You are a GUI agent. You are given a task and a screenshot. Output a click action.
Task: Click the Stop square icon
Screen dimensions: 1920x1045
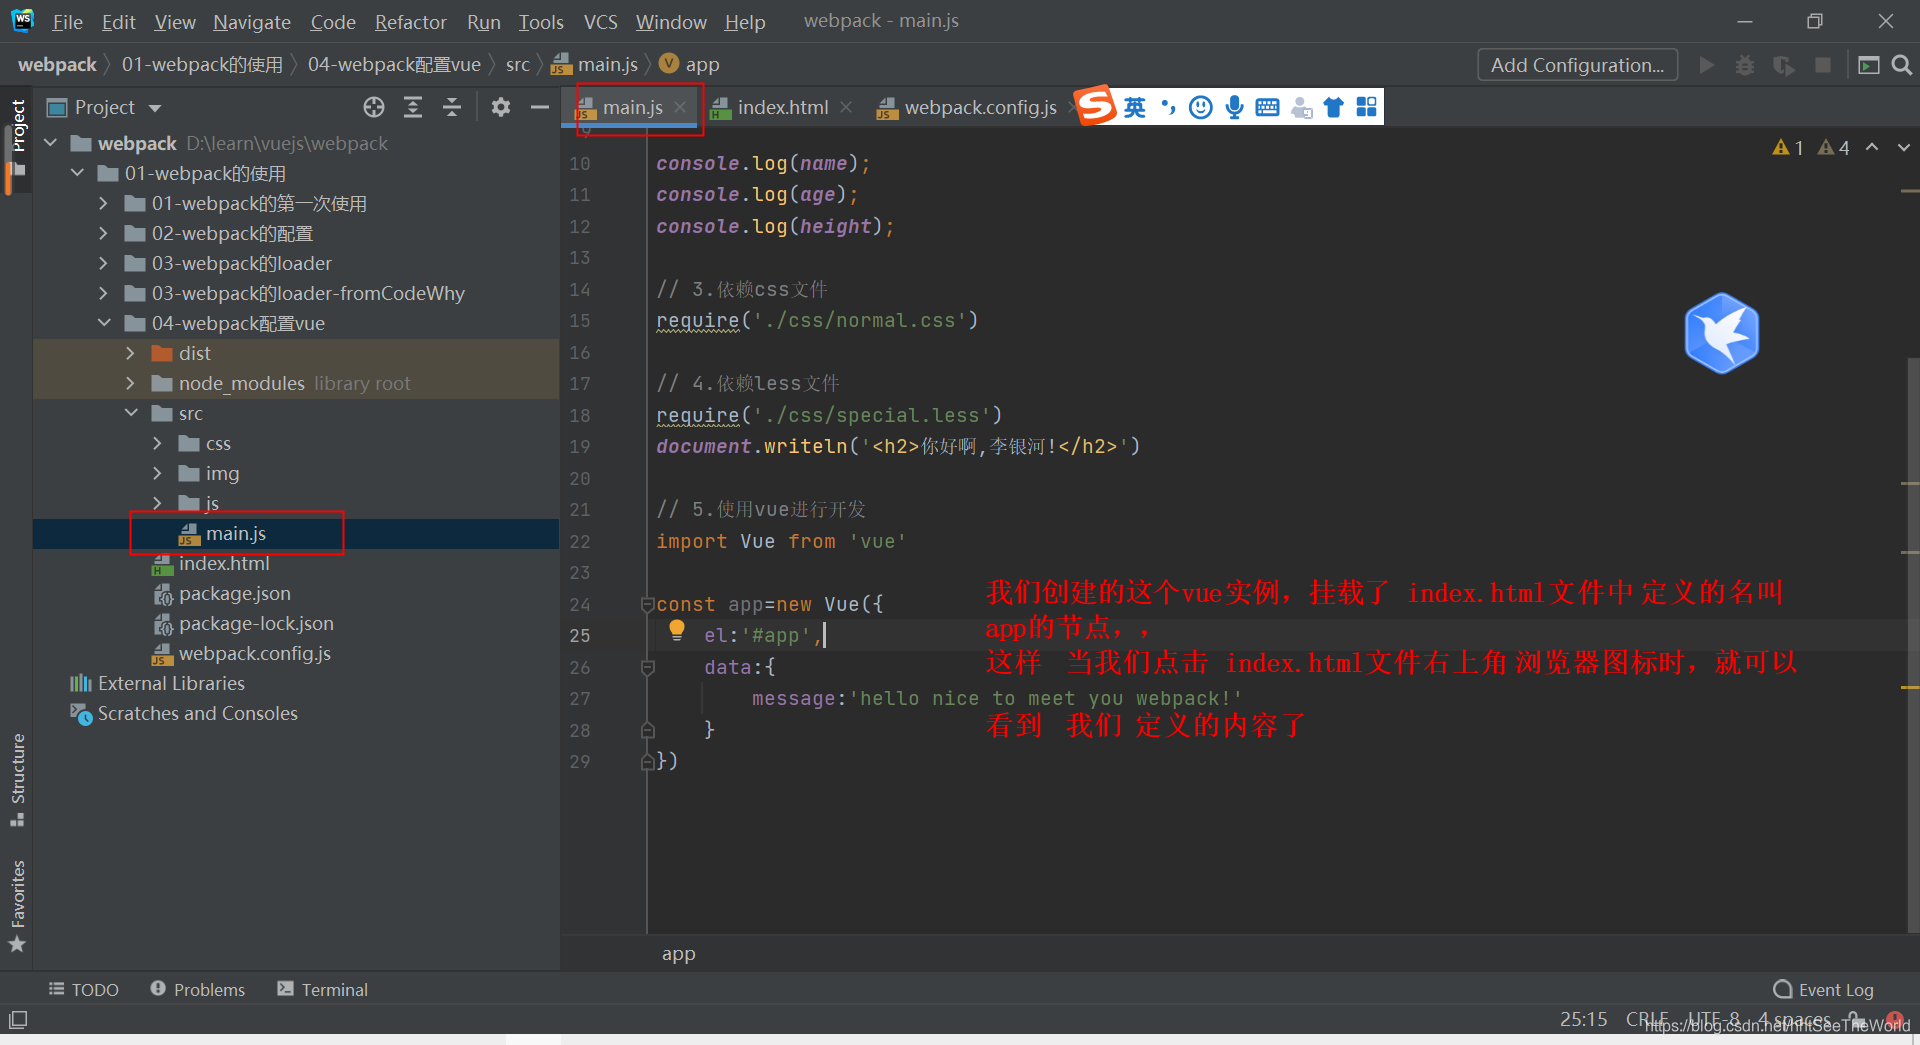pos(1823,65)
